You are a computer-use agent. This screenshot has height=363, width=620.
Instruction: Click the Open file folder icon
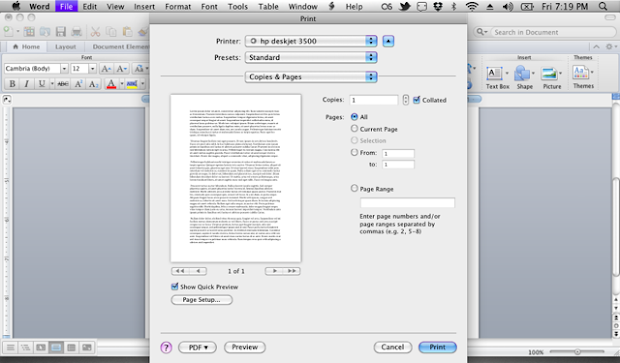(x=45, y=32)
